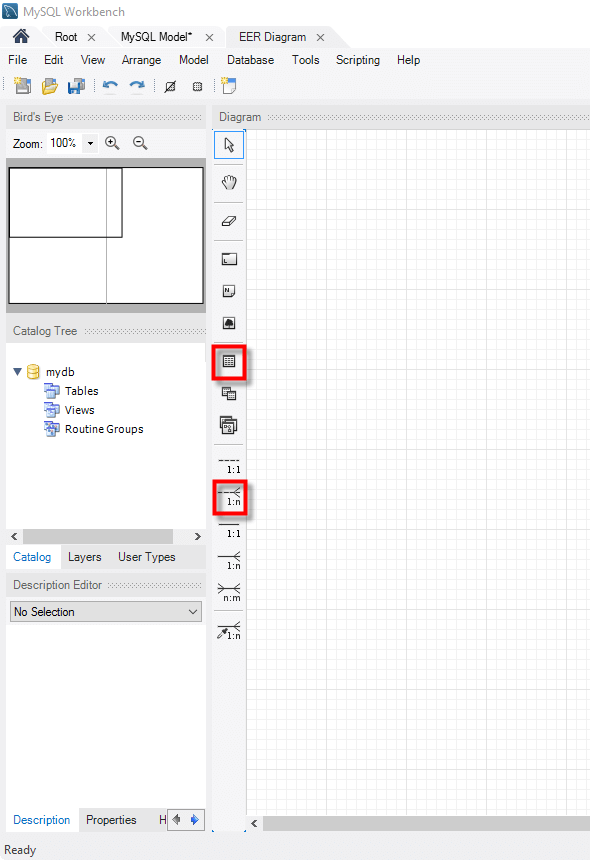
Task: Toggle the grid display toolbar button
Action: [x=197, y=86]
